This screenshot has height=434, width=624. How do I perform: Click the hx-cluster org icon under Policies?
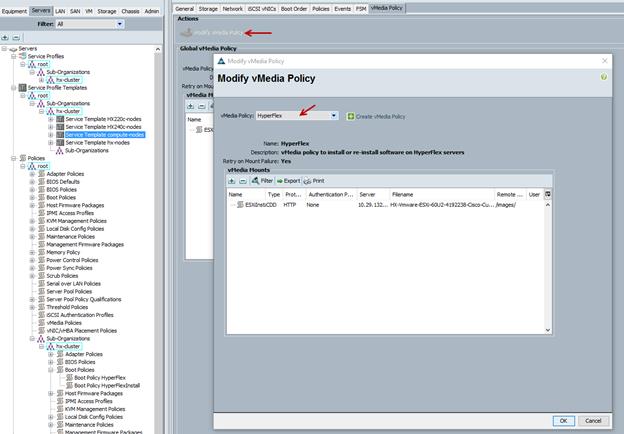pos(51,346)
